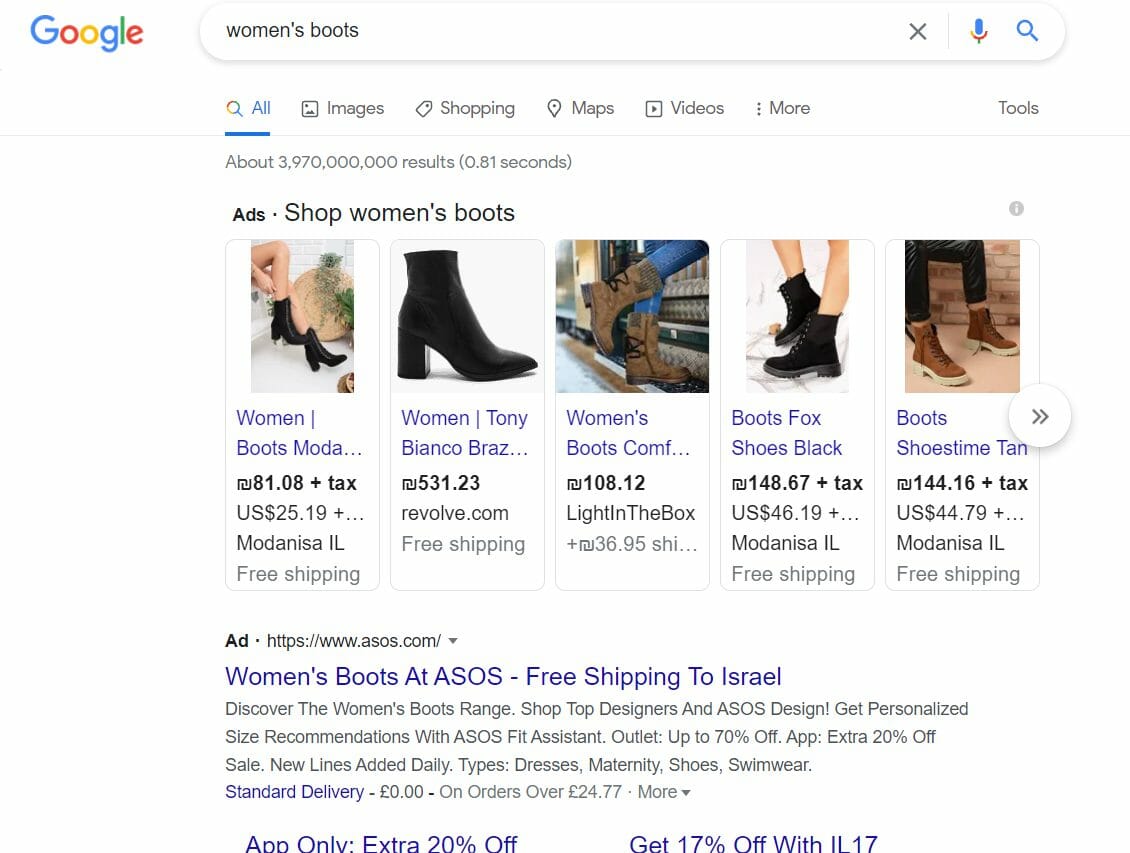Switch to the Shopping tab
Image resolution: width=1130 pixels, height=853 pixels.
pos(465,108)
